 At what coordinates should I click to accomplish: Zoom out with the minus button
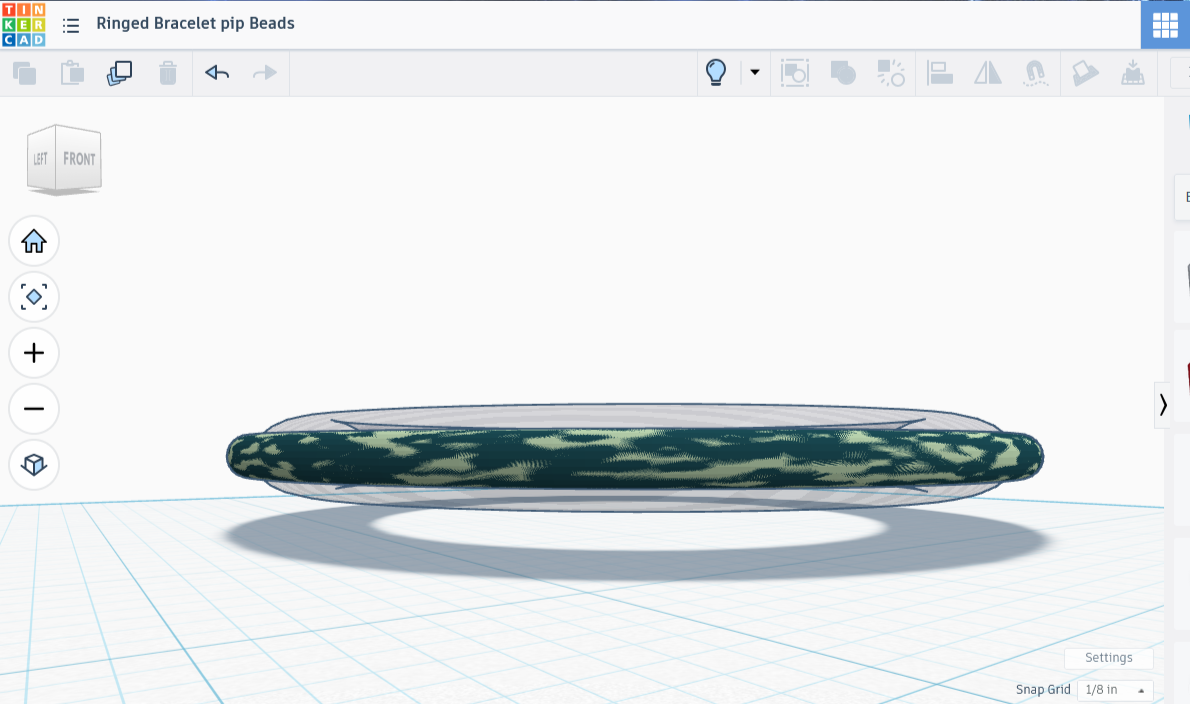33,409
